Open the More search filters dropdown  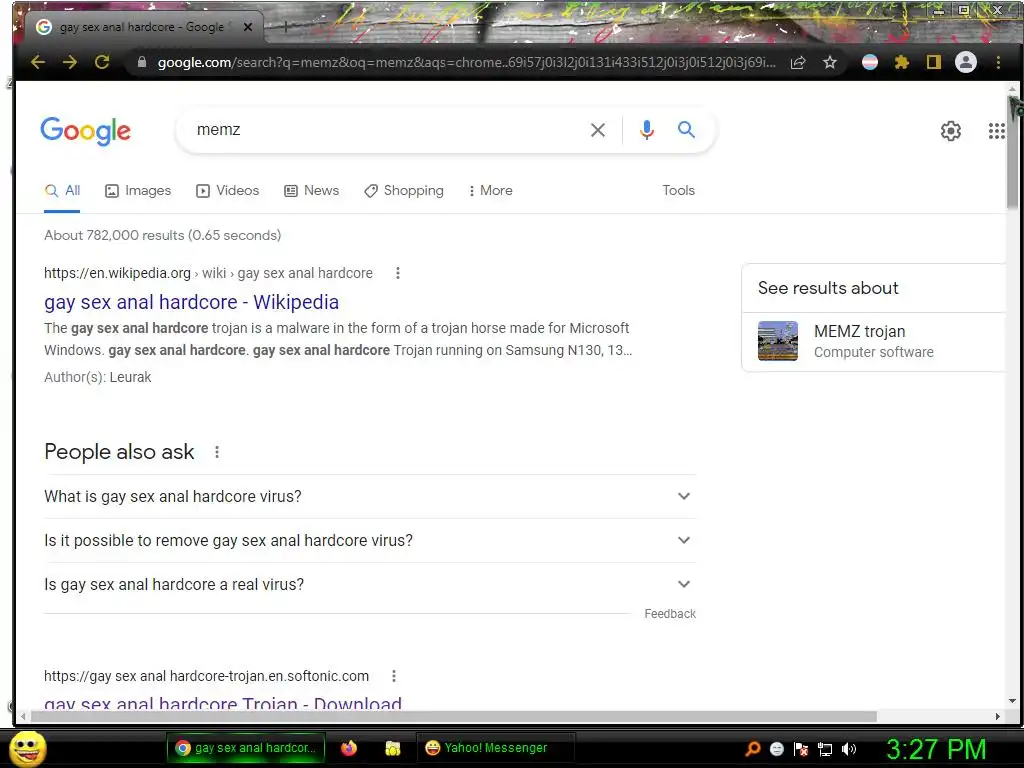490,191
